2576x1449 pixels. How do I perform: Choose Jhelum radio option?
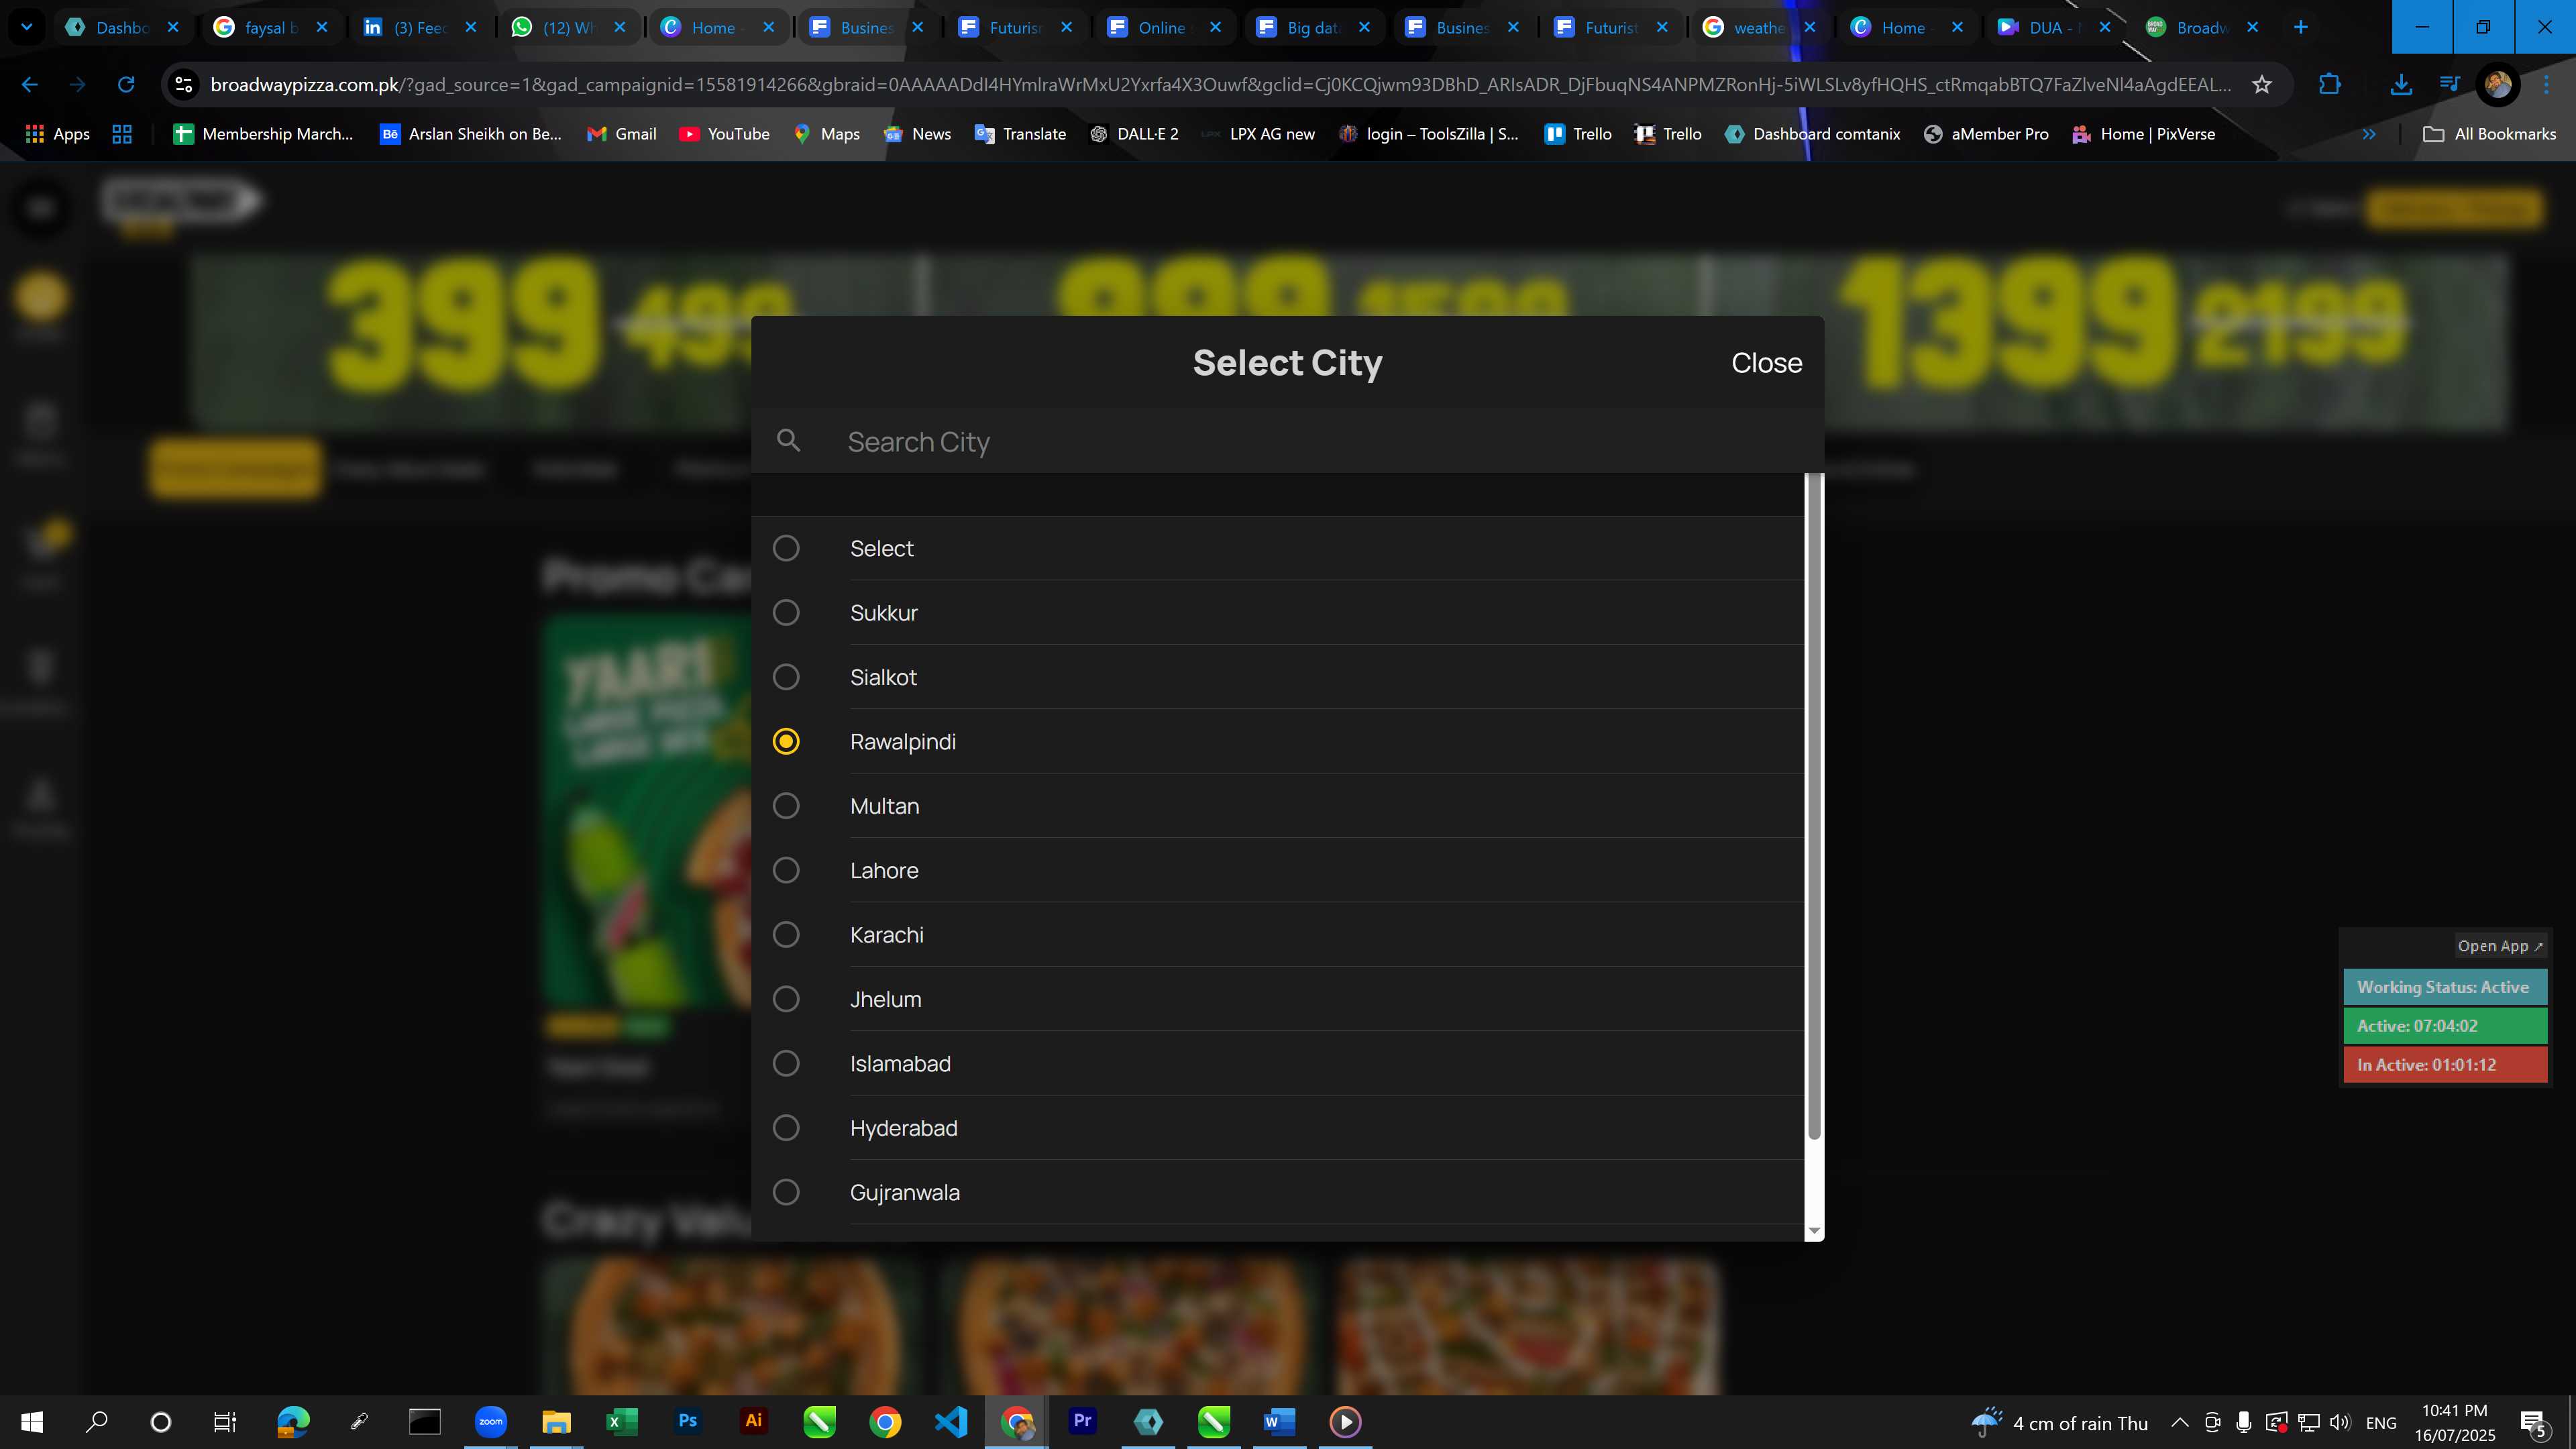(786, 999)
